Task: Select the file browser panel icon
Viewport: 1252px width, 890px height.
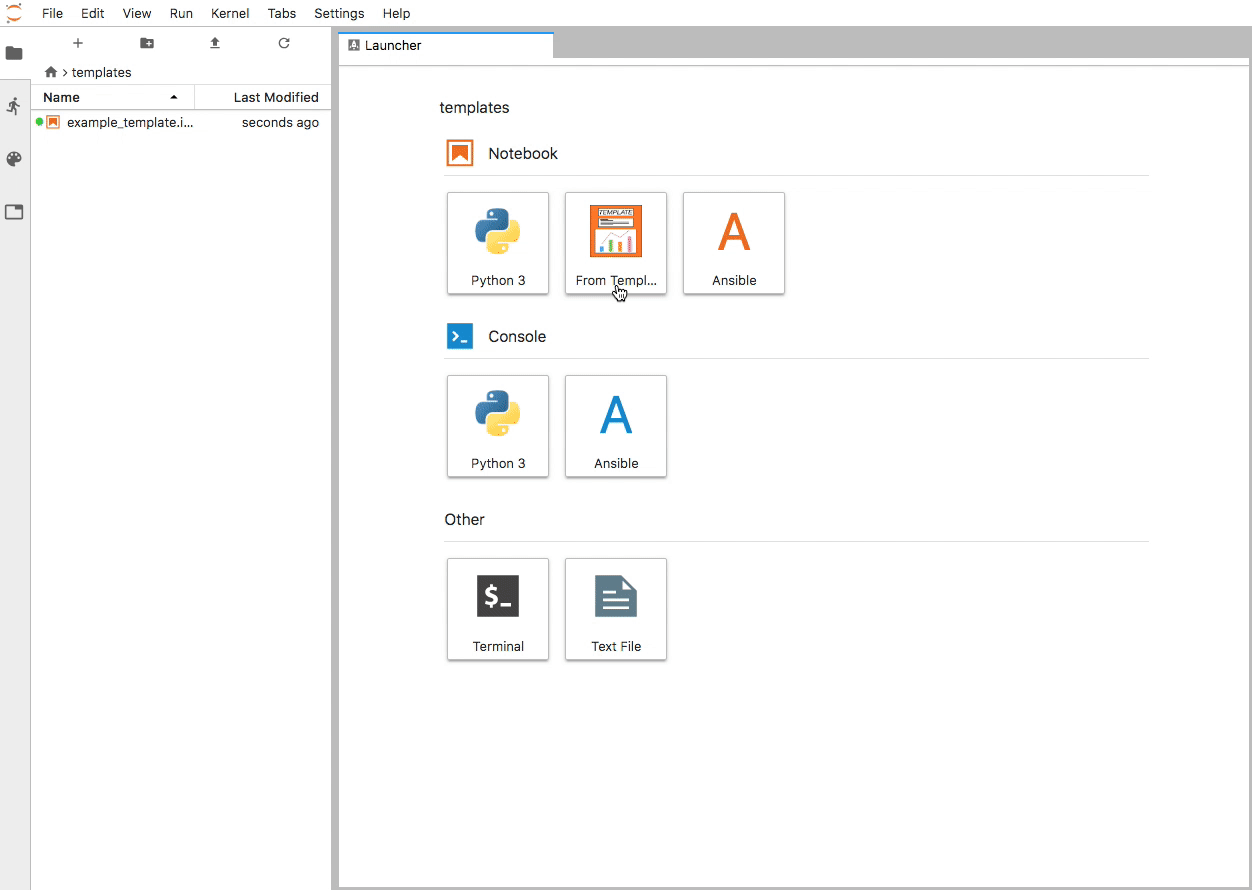Action: coord(14,52)
